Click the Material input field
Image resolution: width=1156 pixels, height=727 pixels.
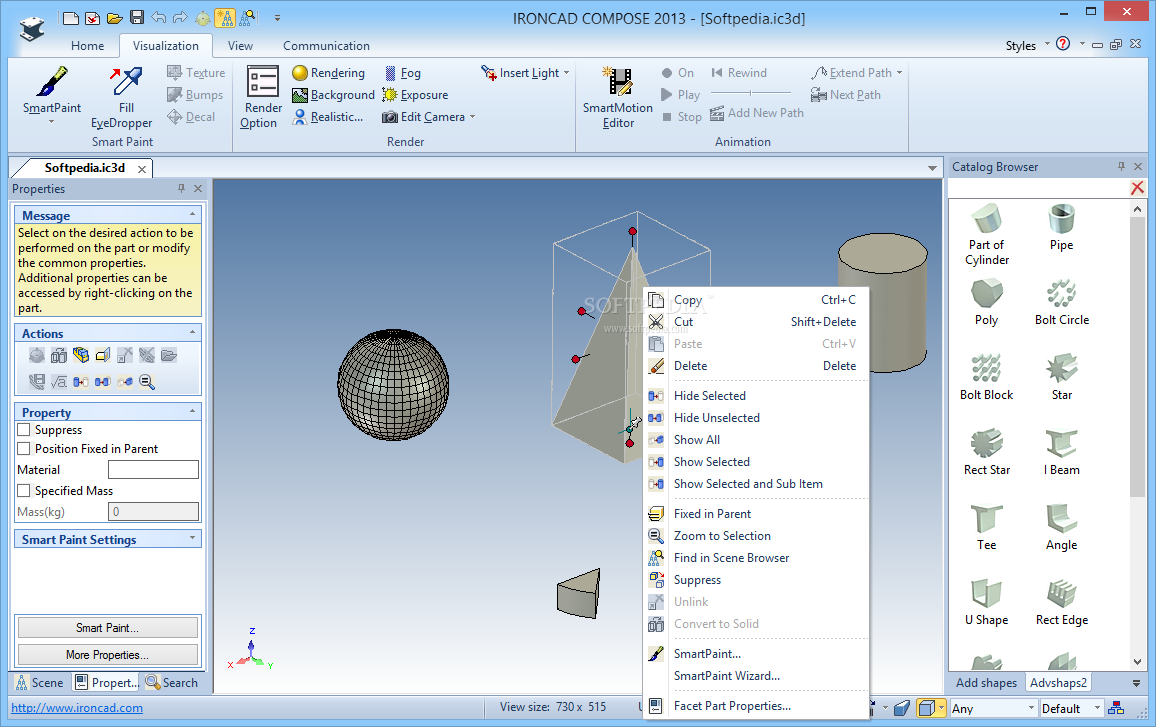pos(153,470)
